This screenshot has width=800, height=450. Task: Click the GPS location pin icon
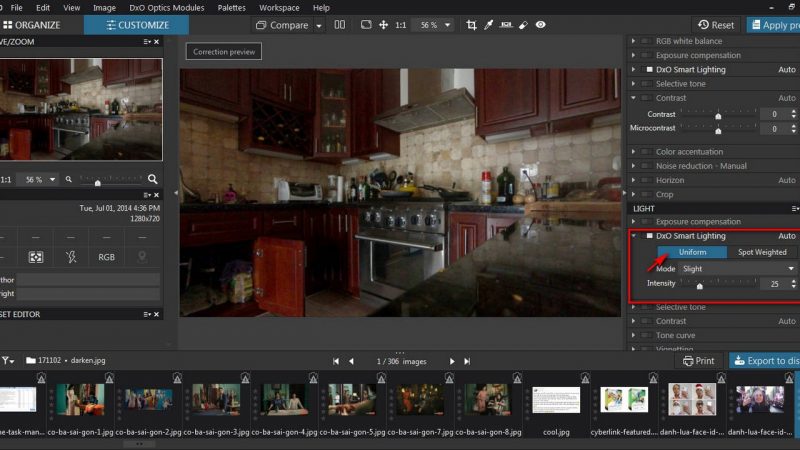click(x=142, y=257)
